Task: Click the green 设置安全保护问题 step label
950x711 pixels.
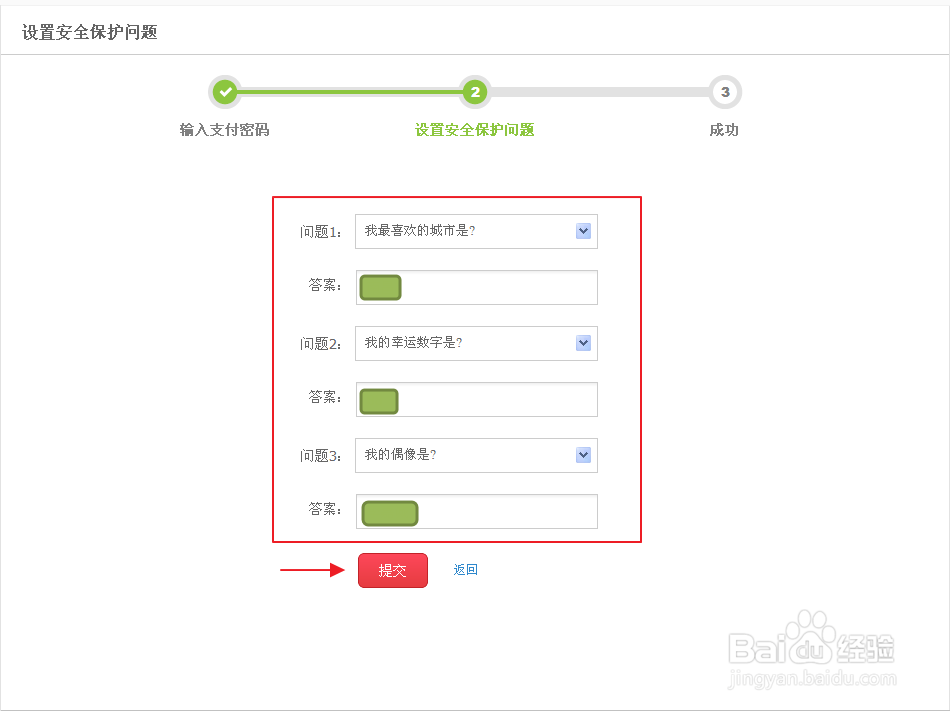Action: 474,130
